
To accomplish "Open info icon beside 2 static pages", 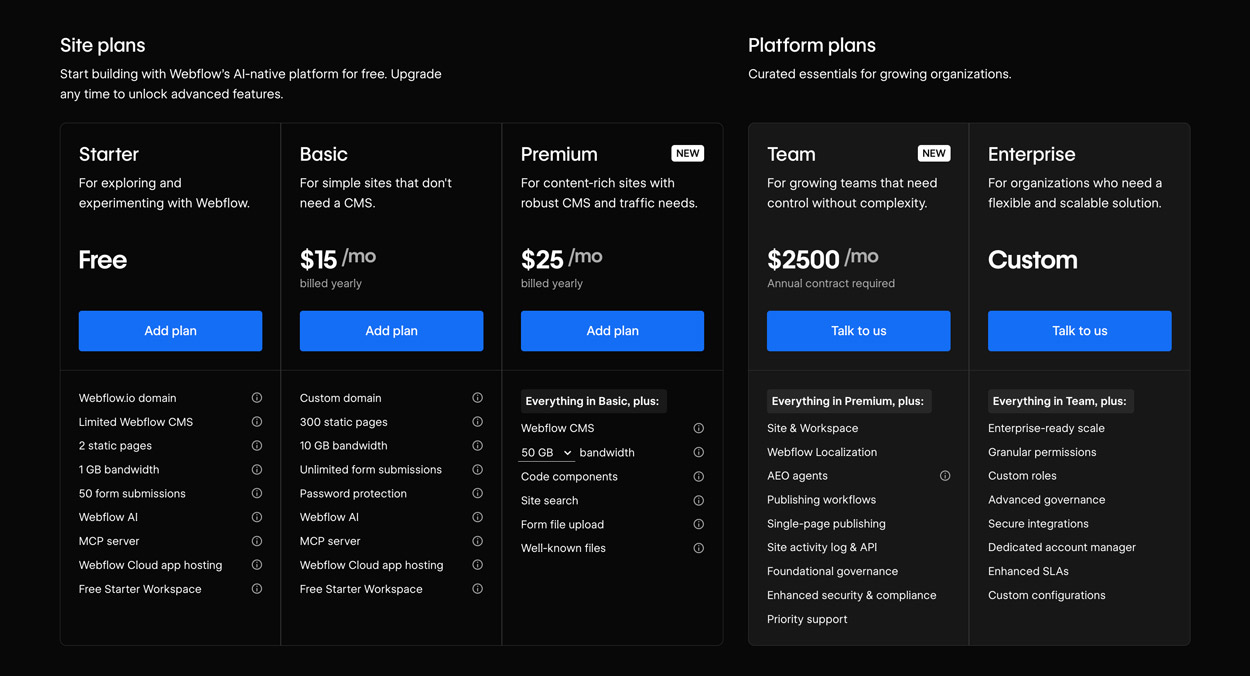I will point(257,446).
